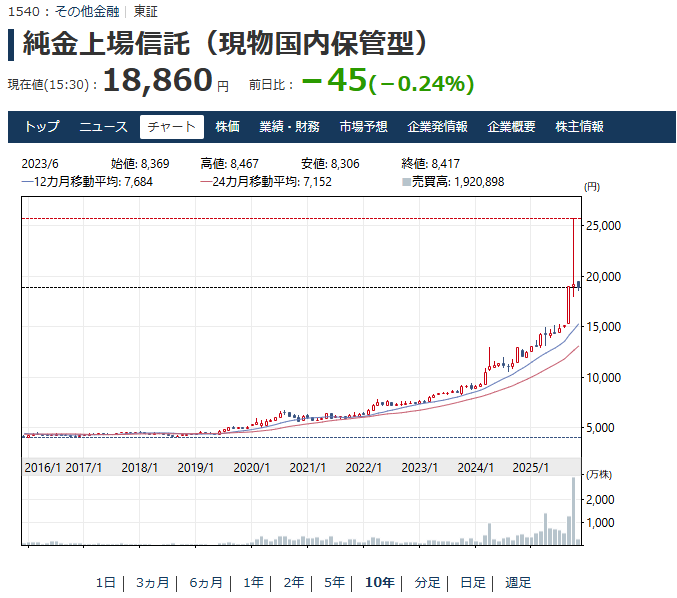The image size is (677, 598).
Task: Switch to 分足 minute candles
Action: 428,583
